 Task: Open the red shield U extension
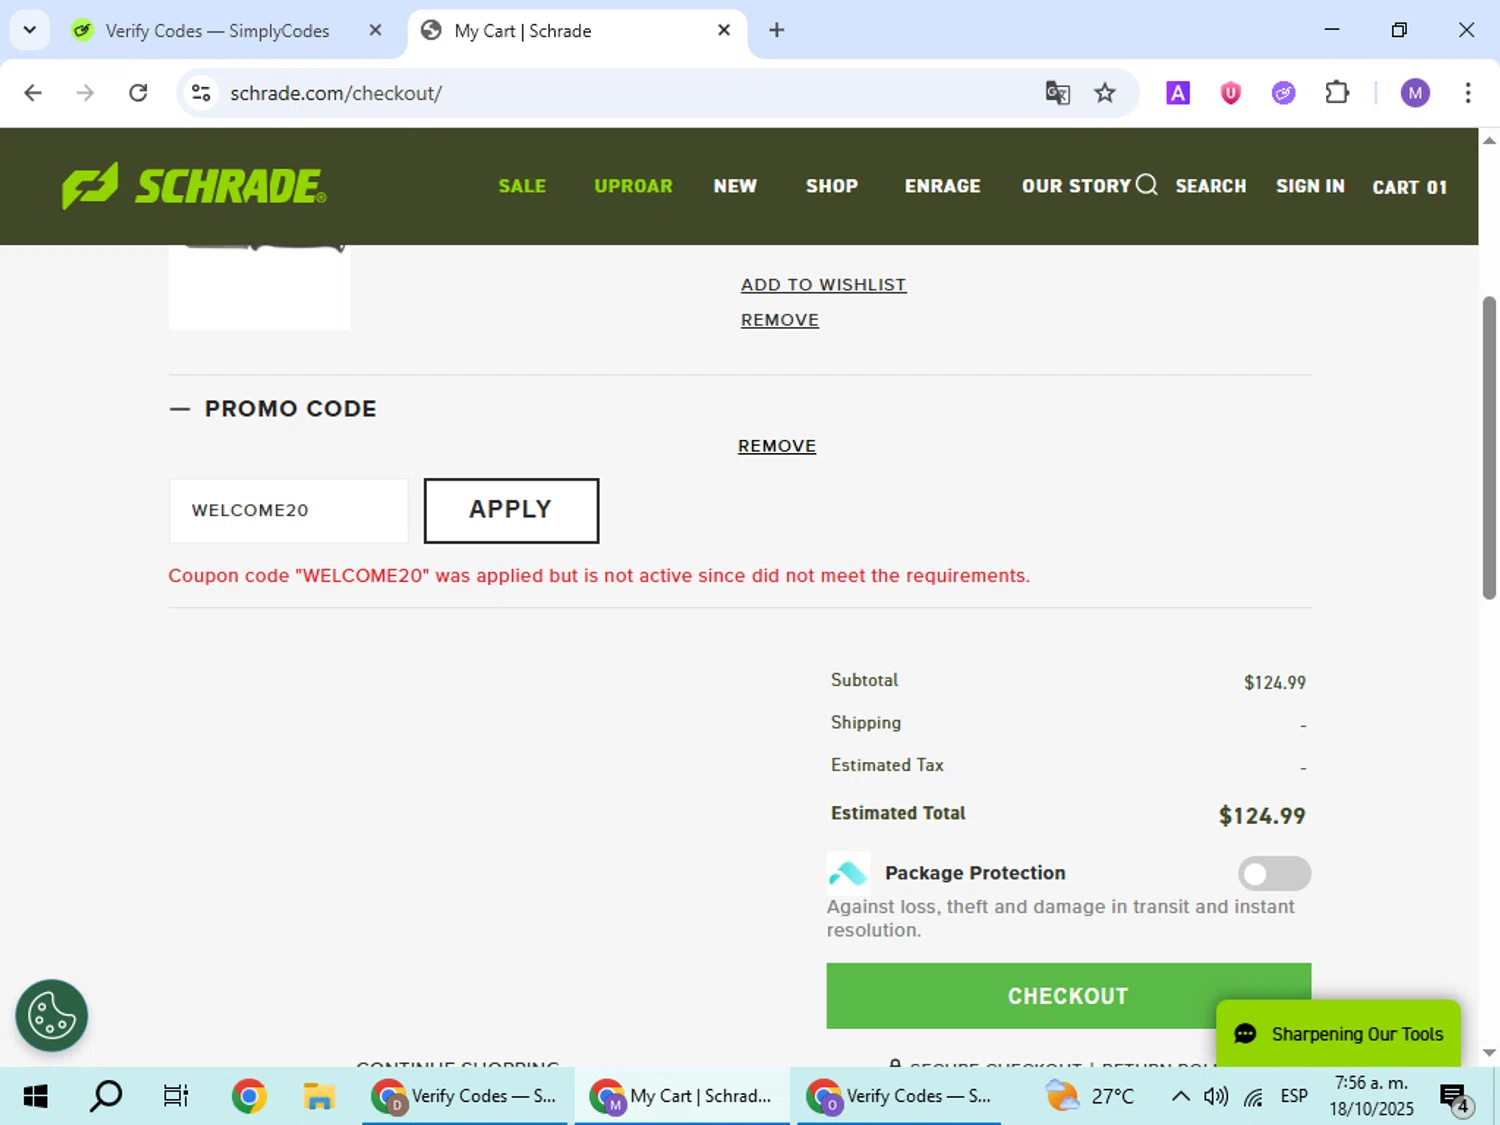click(1230, 93)
